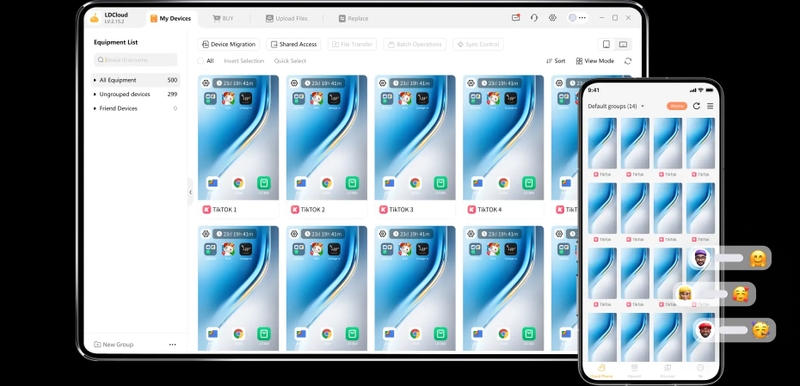Open the TikTOK 4 device preview
Viewport: 800px width, 386px height.
pyautogui.click(x=504, y=138)
